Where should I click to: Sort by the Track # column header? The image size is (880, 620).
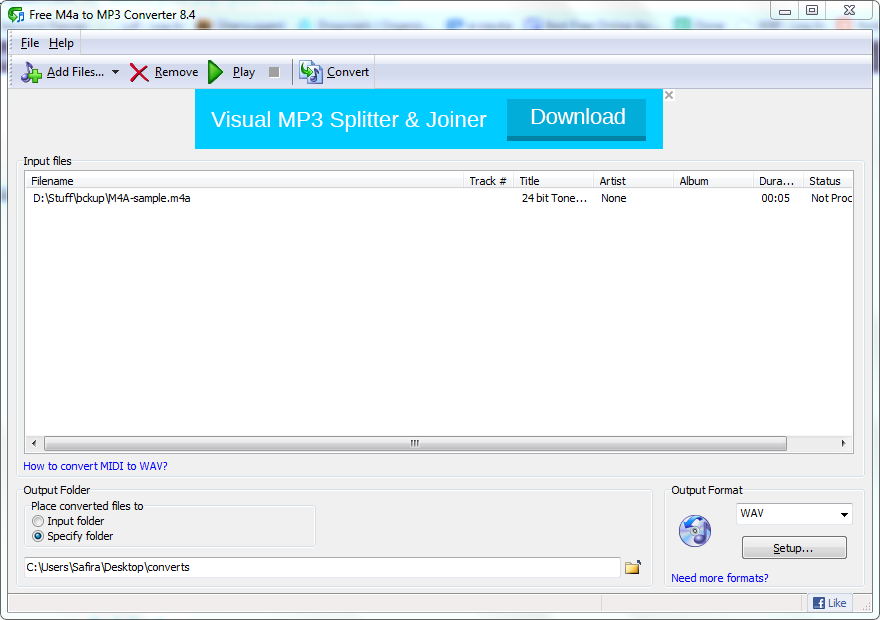click(x=488, y=181)
